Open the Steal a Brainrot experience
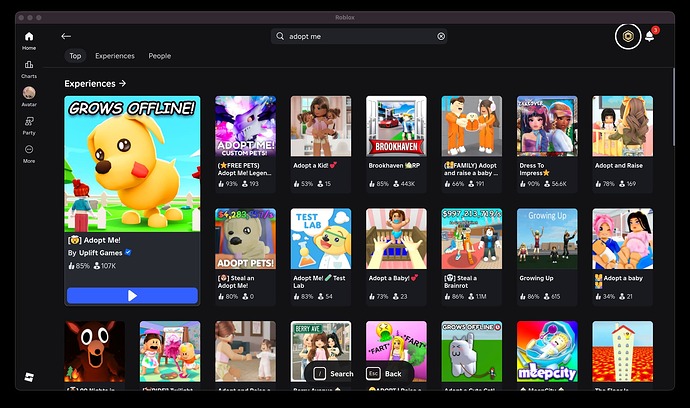 (x=472, y=257)
